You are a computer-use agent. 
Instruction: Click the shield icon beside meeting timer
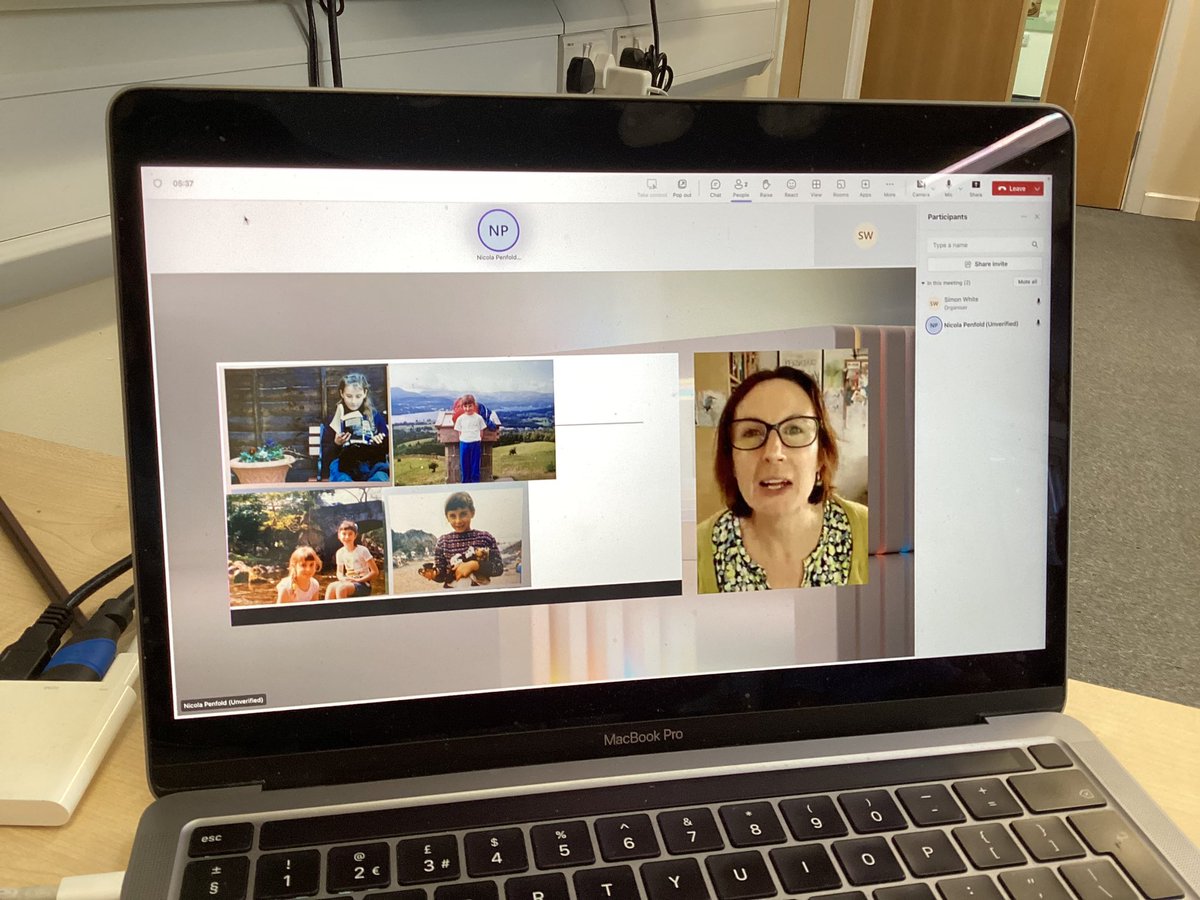(x=157, y=183)
